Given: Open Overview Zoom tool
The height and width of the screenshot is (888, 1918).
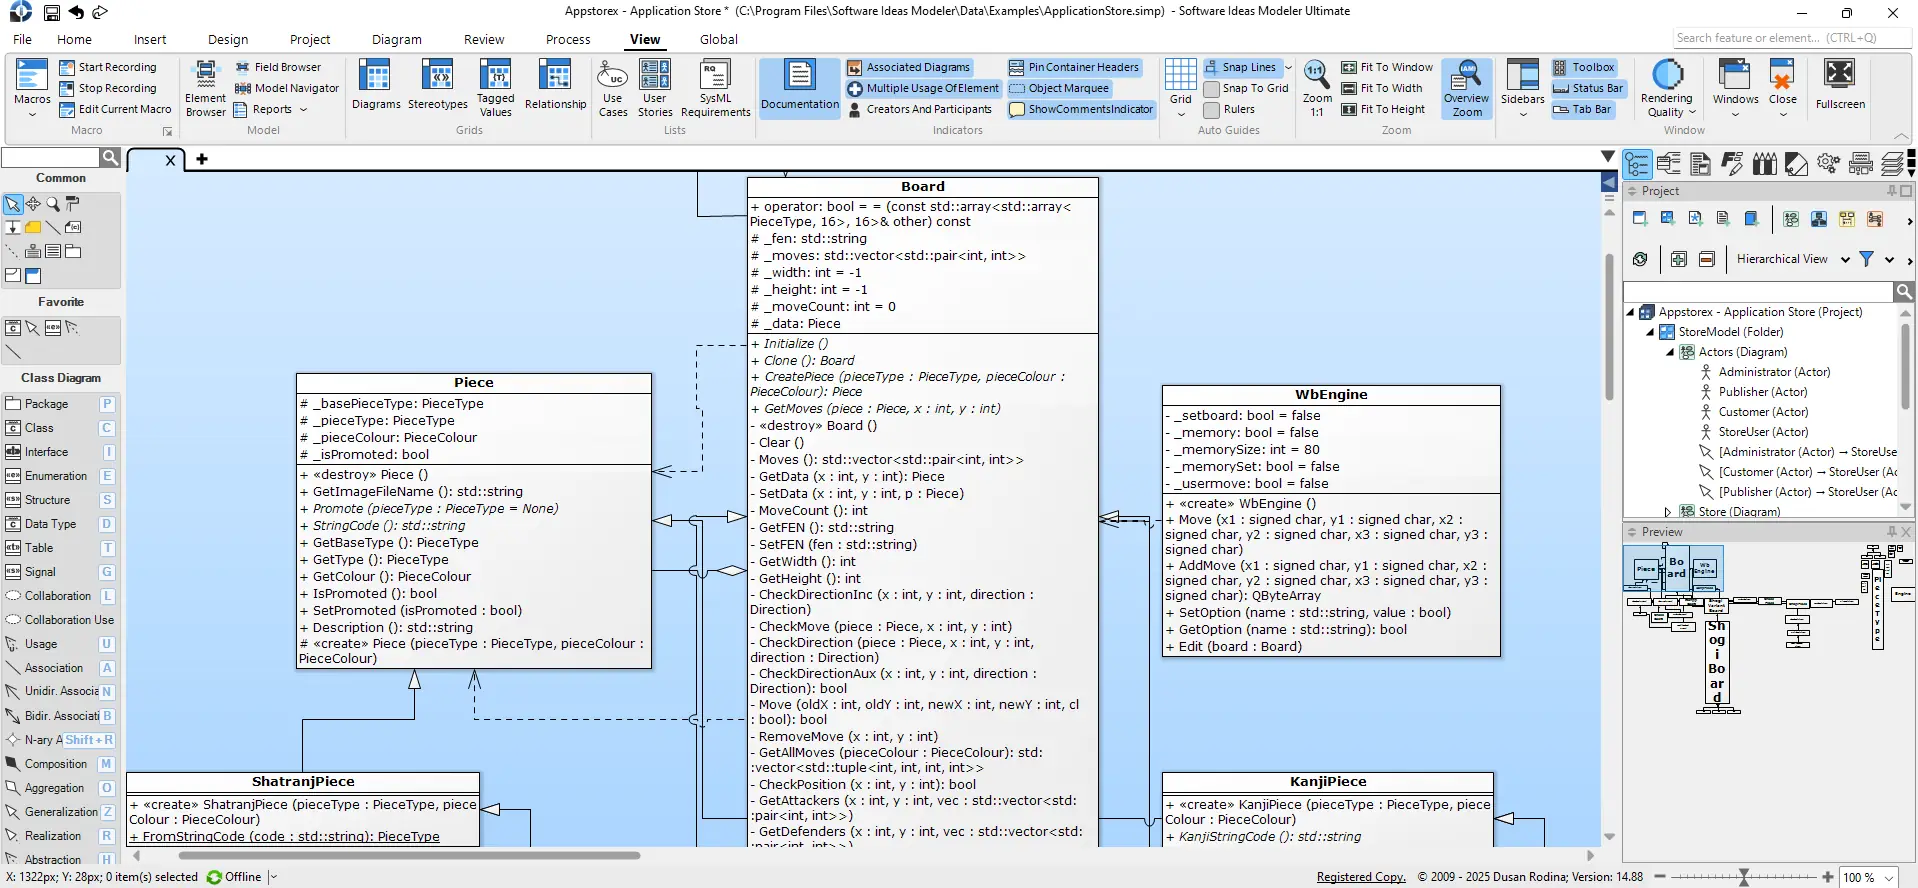Looking at the screenshot, I should pyautogui.click(x=1466, y=87).
